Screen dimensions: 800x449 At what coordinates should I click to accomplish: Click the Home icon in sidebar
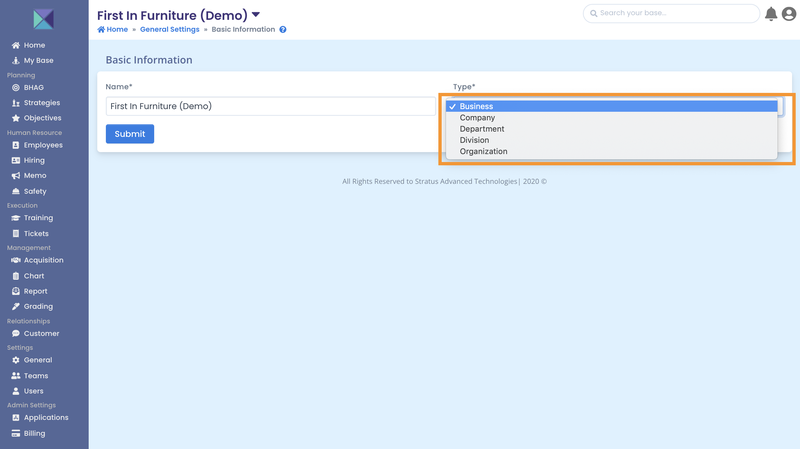[x=16, y=45]
